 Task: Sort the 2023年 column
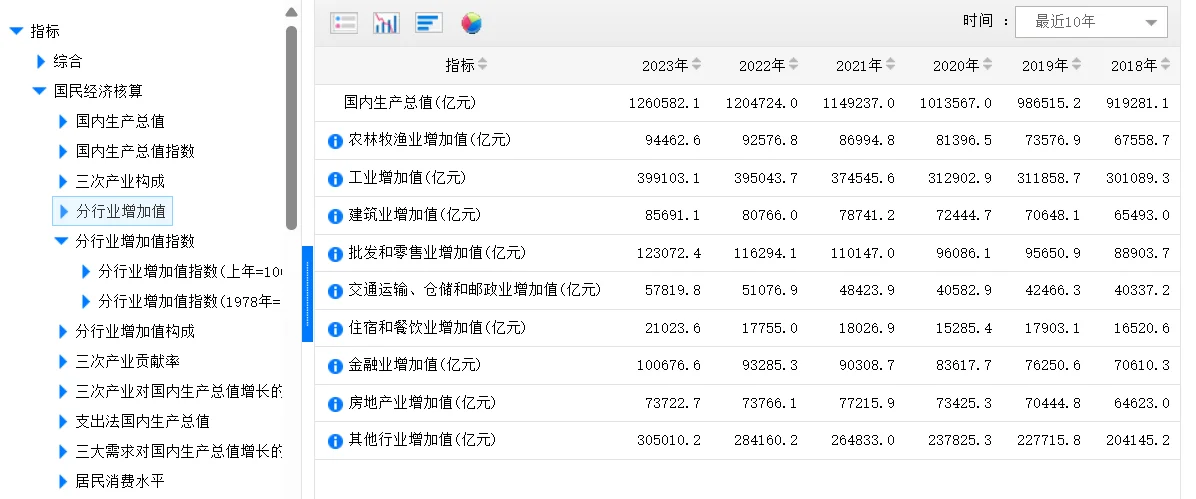[696, 65]
